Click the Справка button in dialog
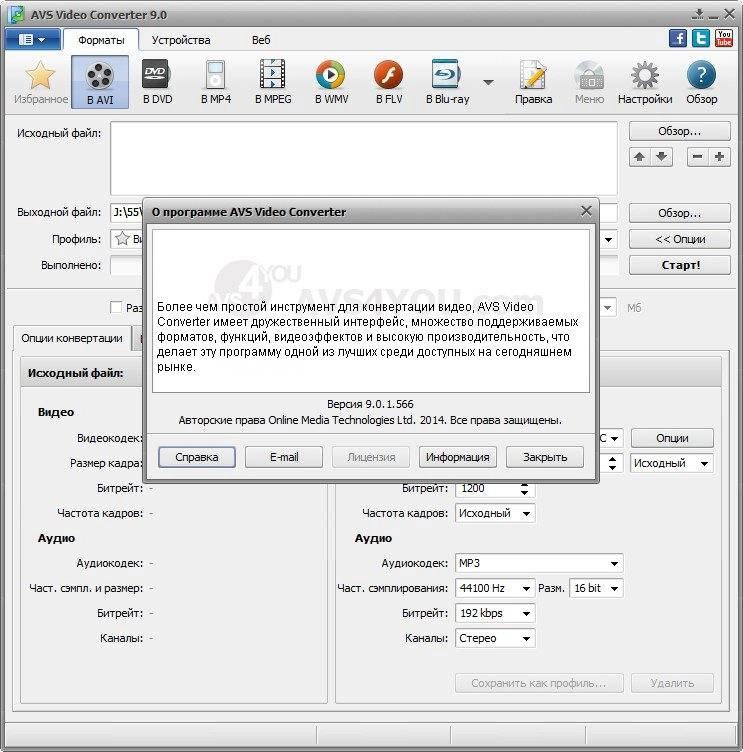Viewport: 743px width, 752px height. click(197, 457)
